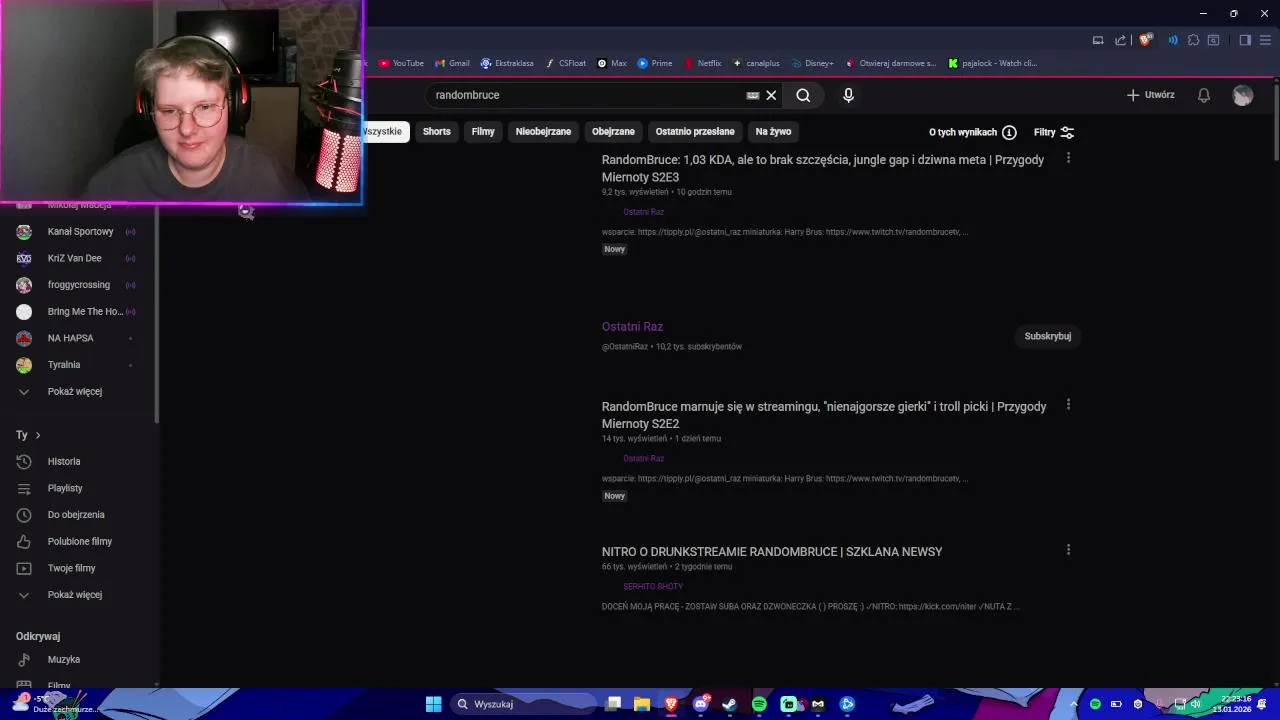Open the YouTube bookmark

(x=401, y=63)
